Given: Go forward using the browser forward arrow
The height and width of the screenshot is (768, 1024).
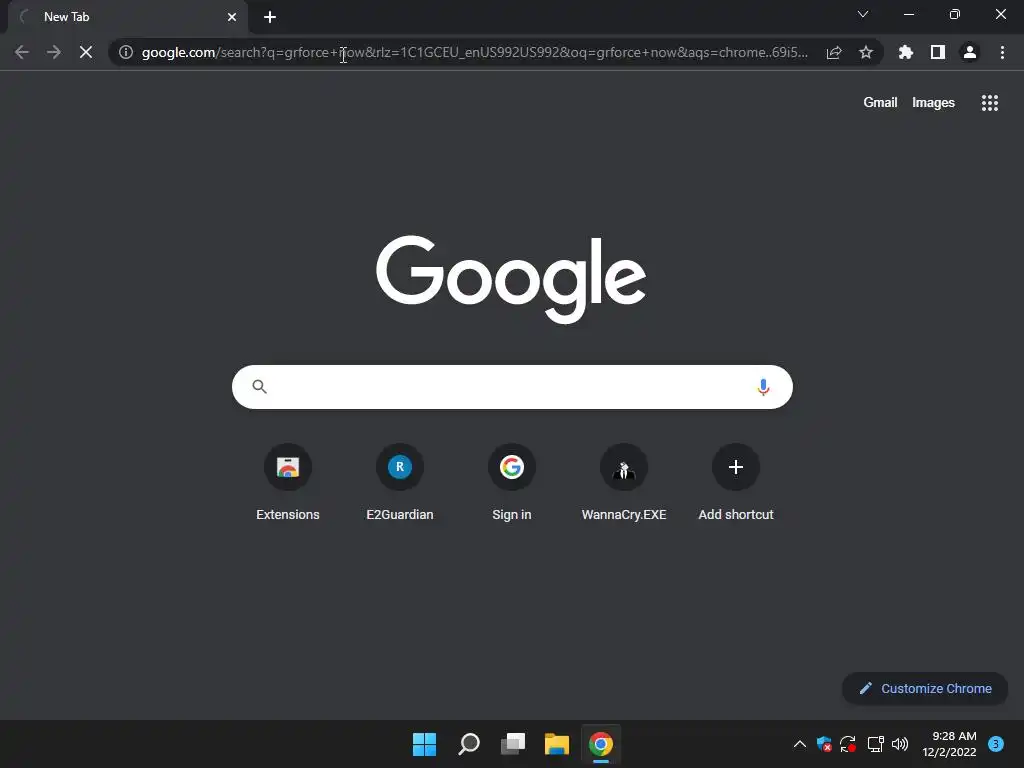Looking at the screenshot, I should pyautogui.click(x=54, y=52).
